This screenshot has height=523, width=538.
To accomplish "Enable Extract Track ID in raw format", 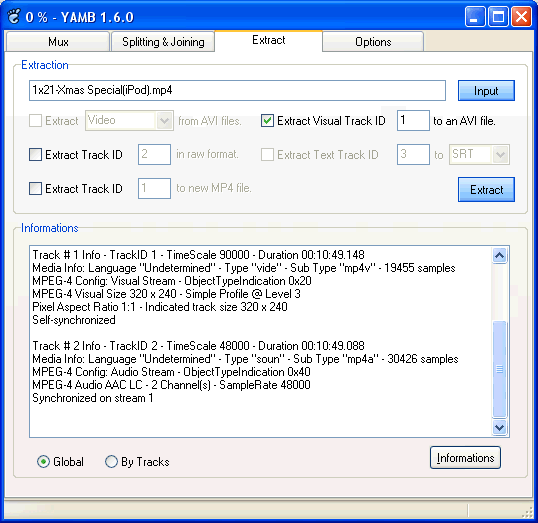I will [x=36, y=155].
